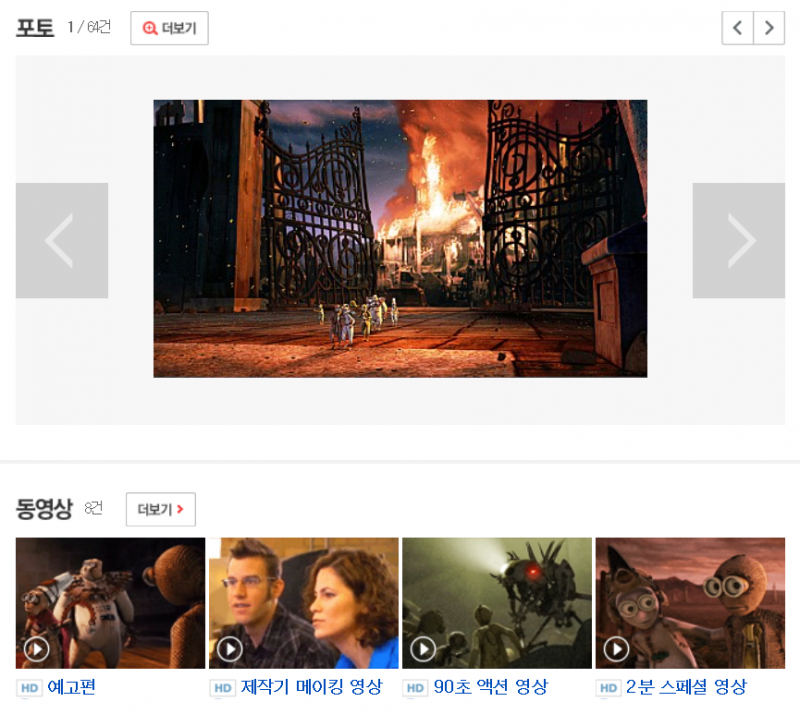Click the play icon on the 90초 액션 영상 thumbnail
The width and height of the screenshot is (800, 714).
(423, 649)
